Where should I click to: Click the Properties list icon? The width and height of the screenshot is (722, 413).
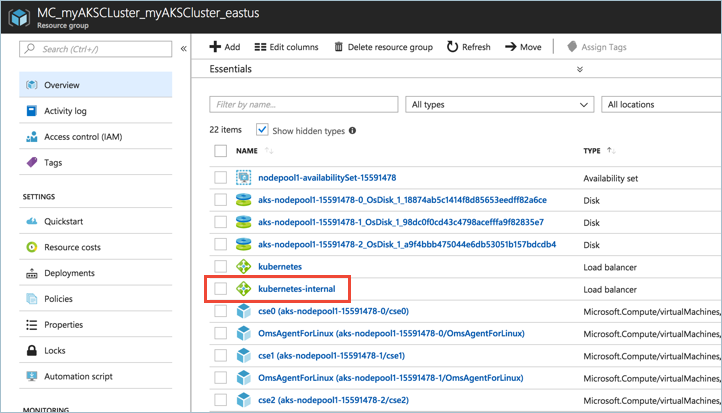point(32,325)
